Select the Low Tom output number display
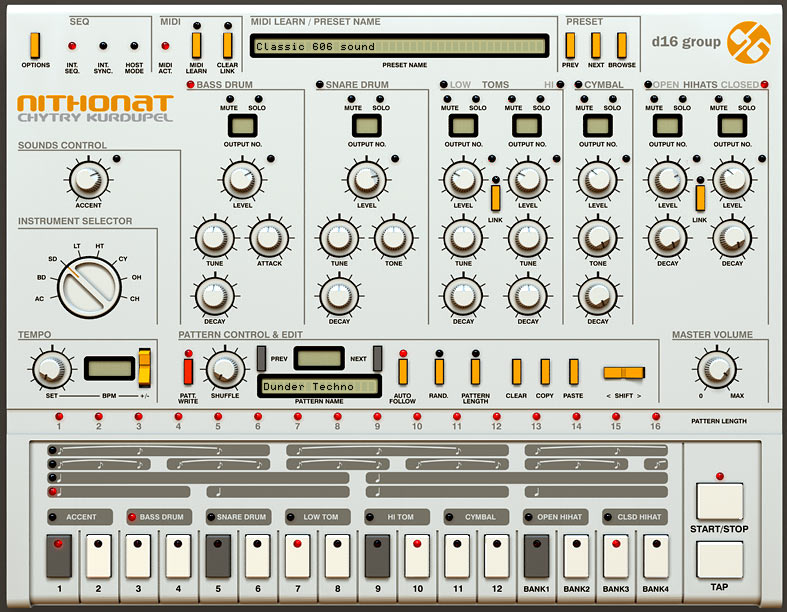 coord(463,126)
